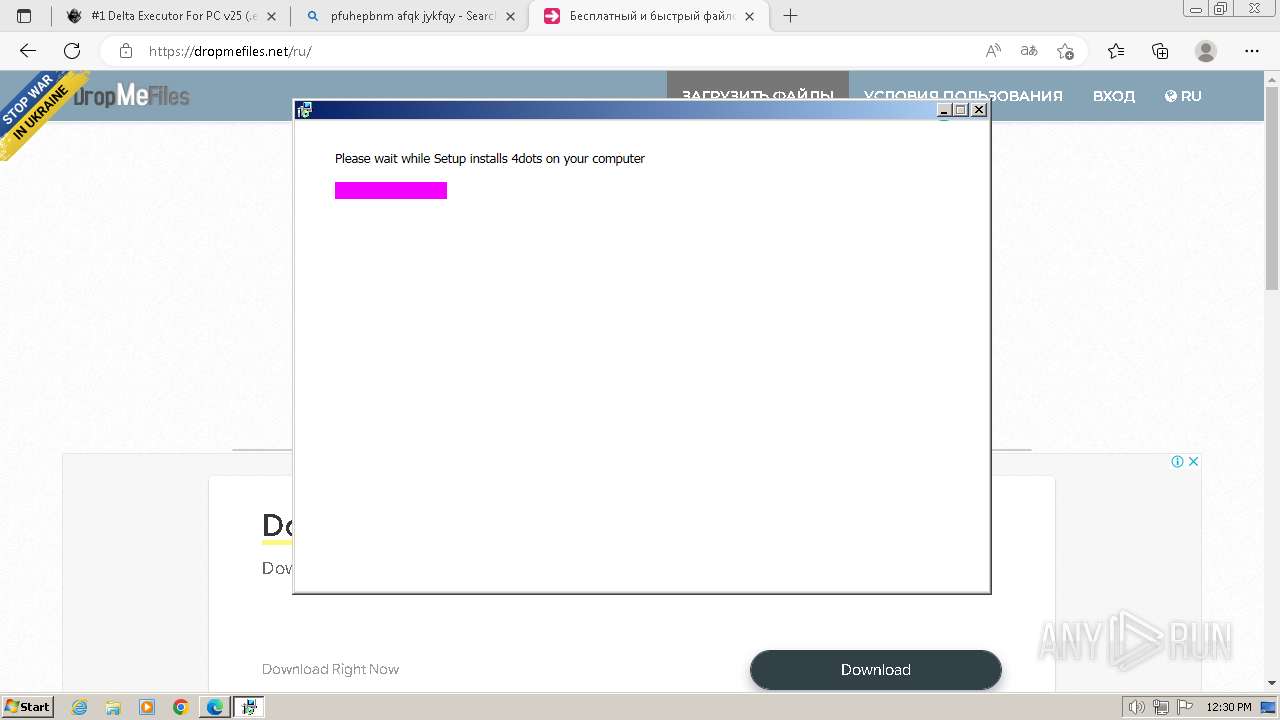The height and width of the screenshot is (720, 1280).
Task: Open the RU language selector
Action: (1183, 96)
